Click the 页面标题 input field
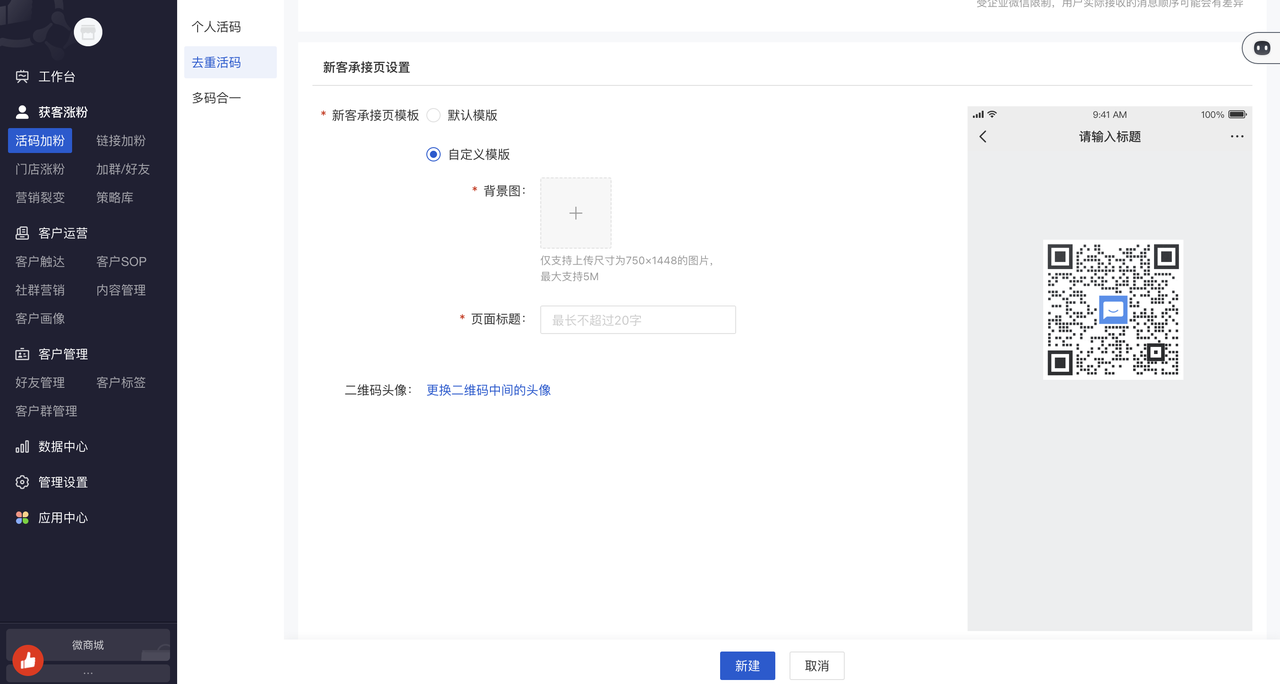1280x684 pixels. tap(638, 320)
